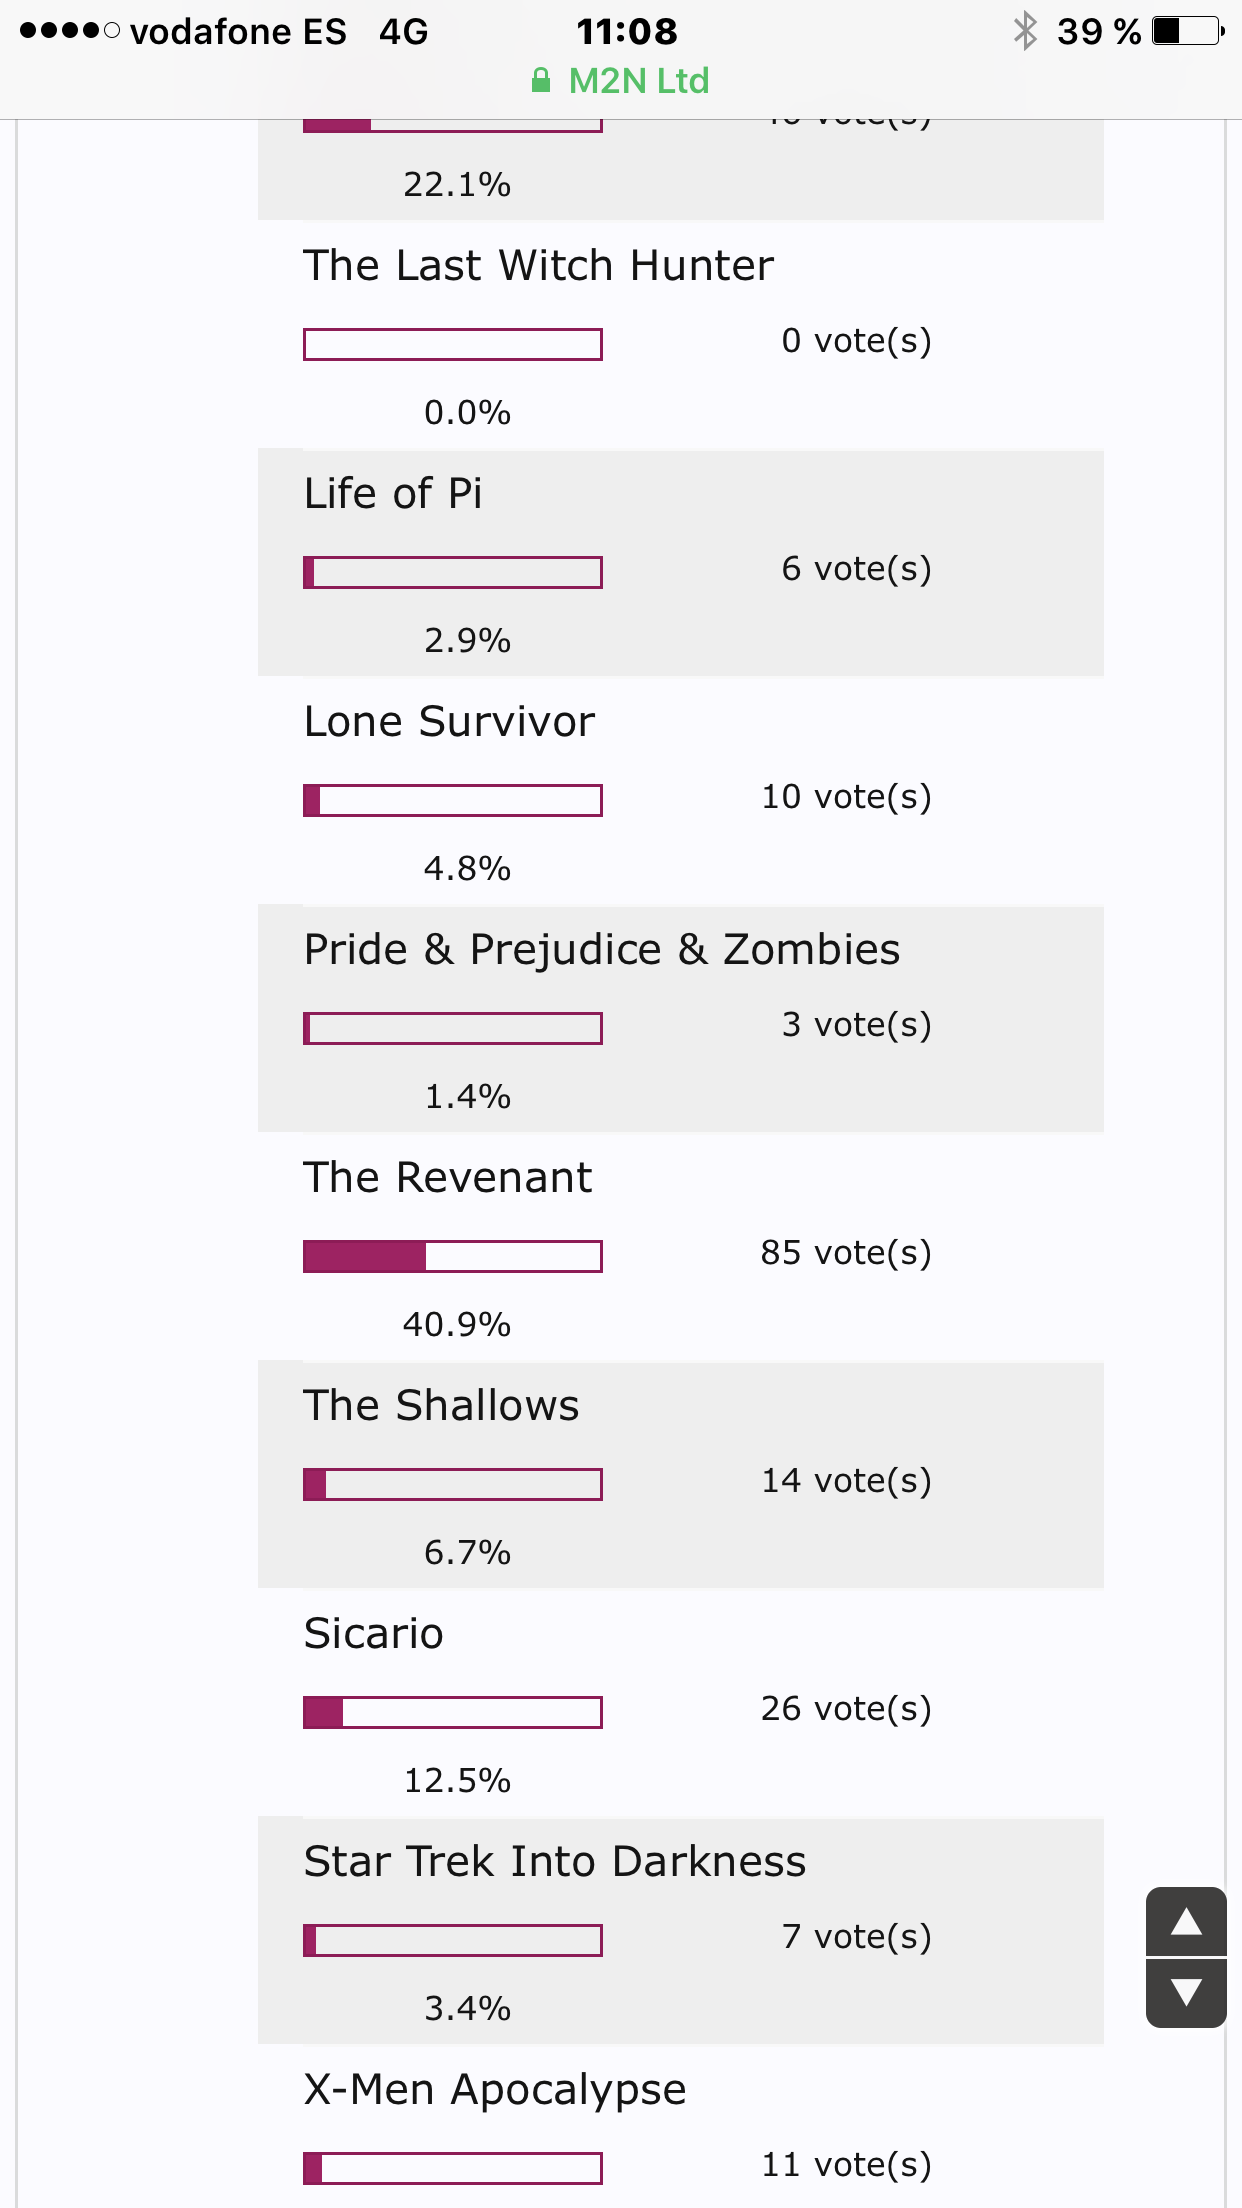Viewport: 1242px width, 2208px height.
Task: Click the X-Men Apocalypse title
Action: click(495, 2090)
